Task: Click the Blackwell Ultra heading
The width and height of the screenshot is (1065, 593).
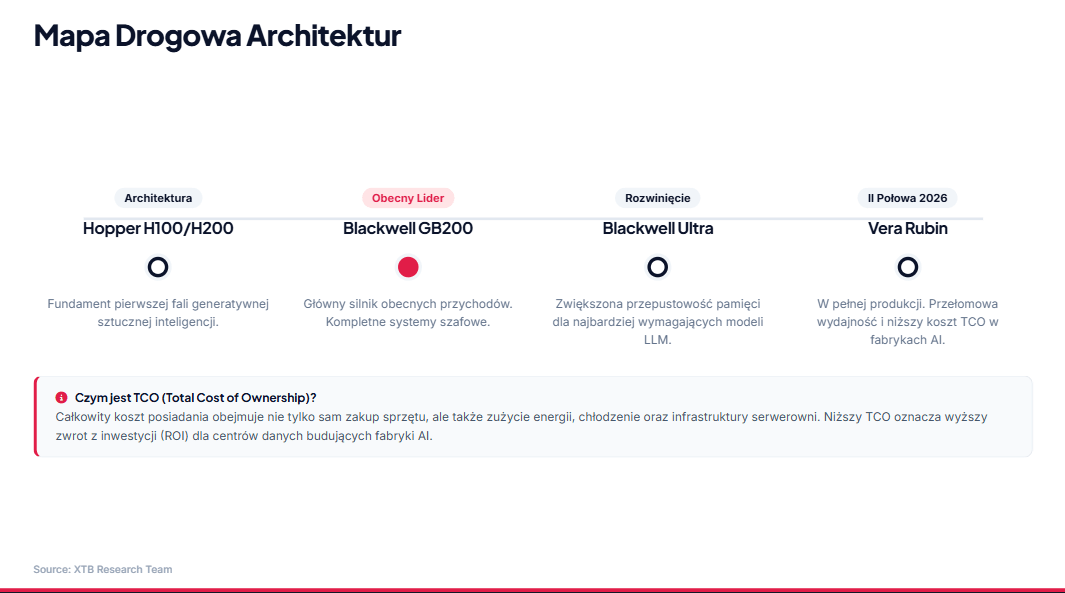Action: (x=657, y=228)
